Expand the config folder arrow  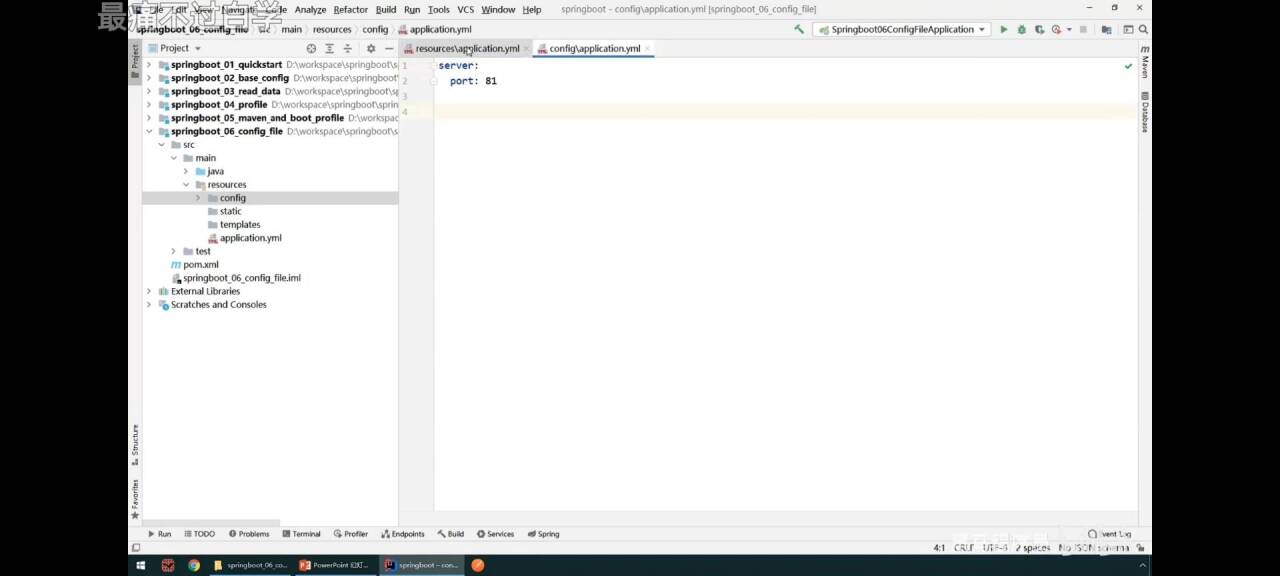(198, 198)
